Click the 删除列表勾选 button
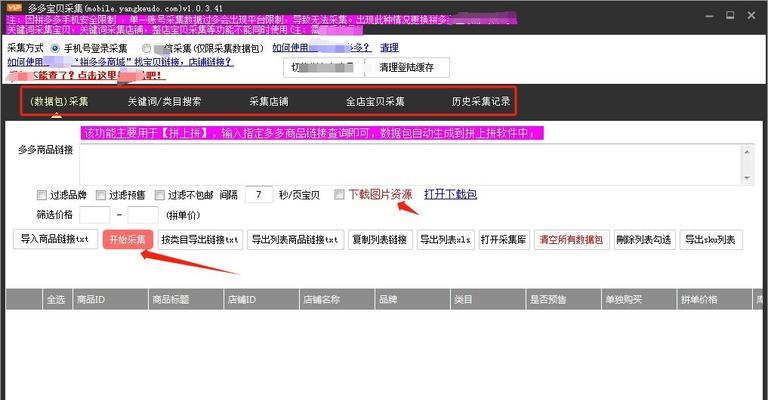The height and width of the screenshot is (400, 768). pyautogui.click(x=644, y=239)
